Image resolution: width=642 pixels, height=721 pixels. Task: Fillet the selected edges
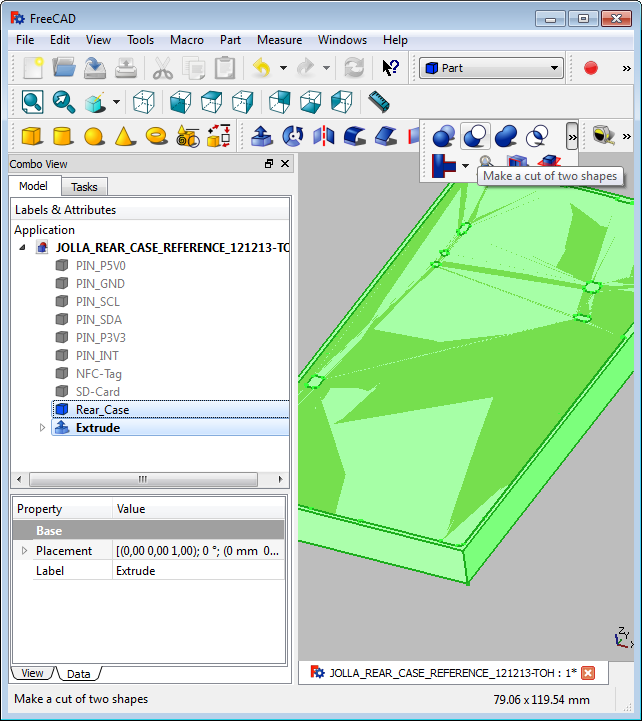355,136
